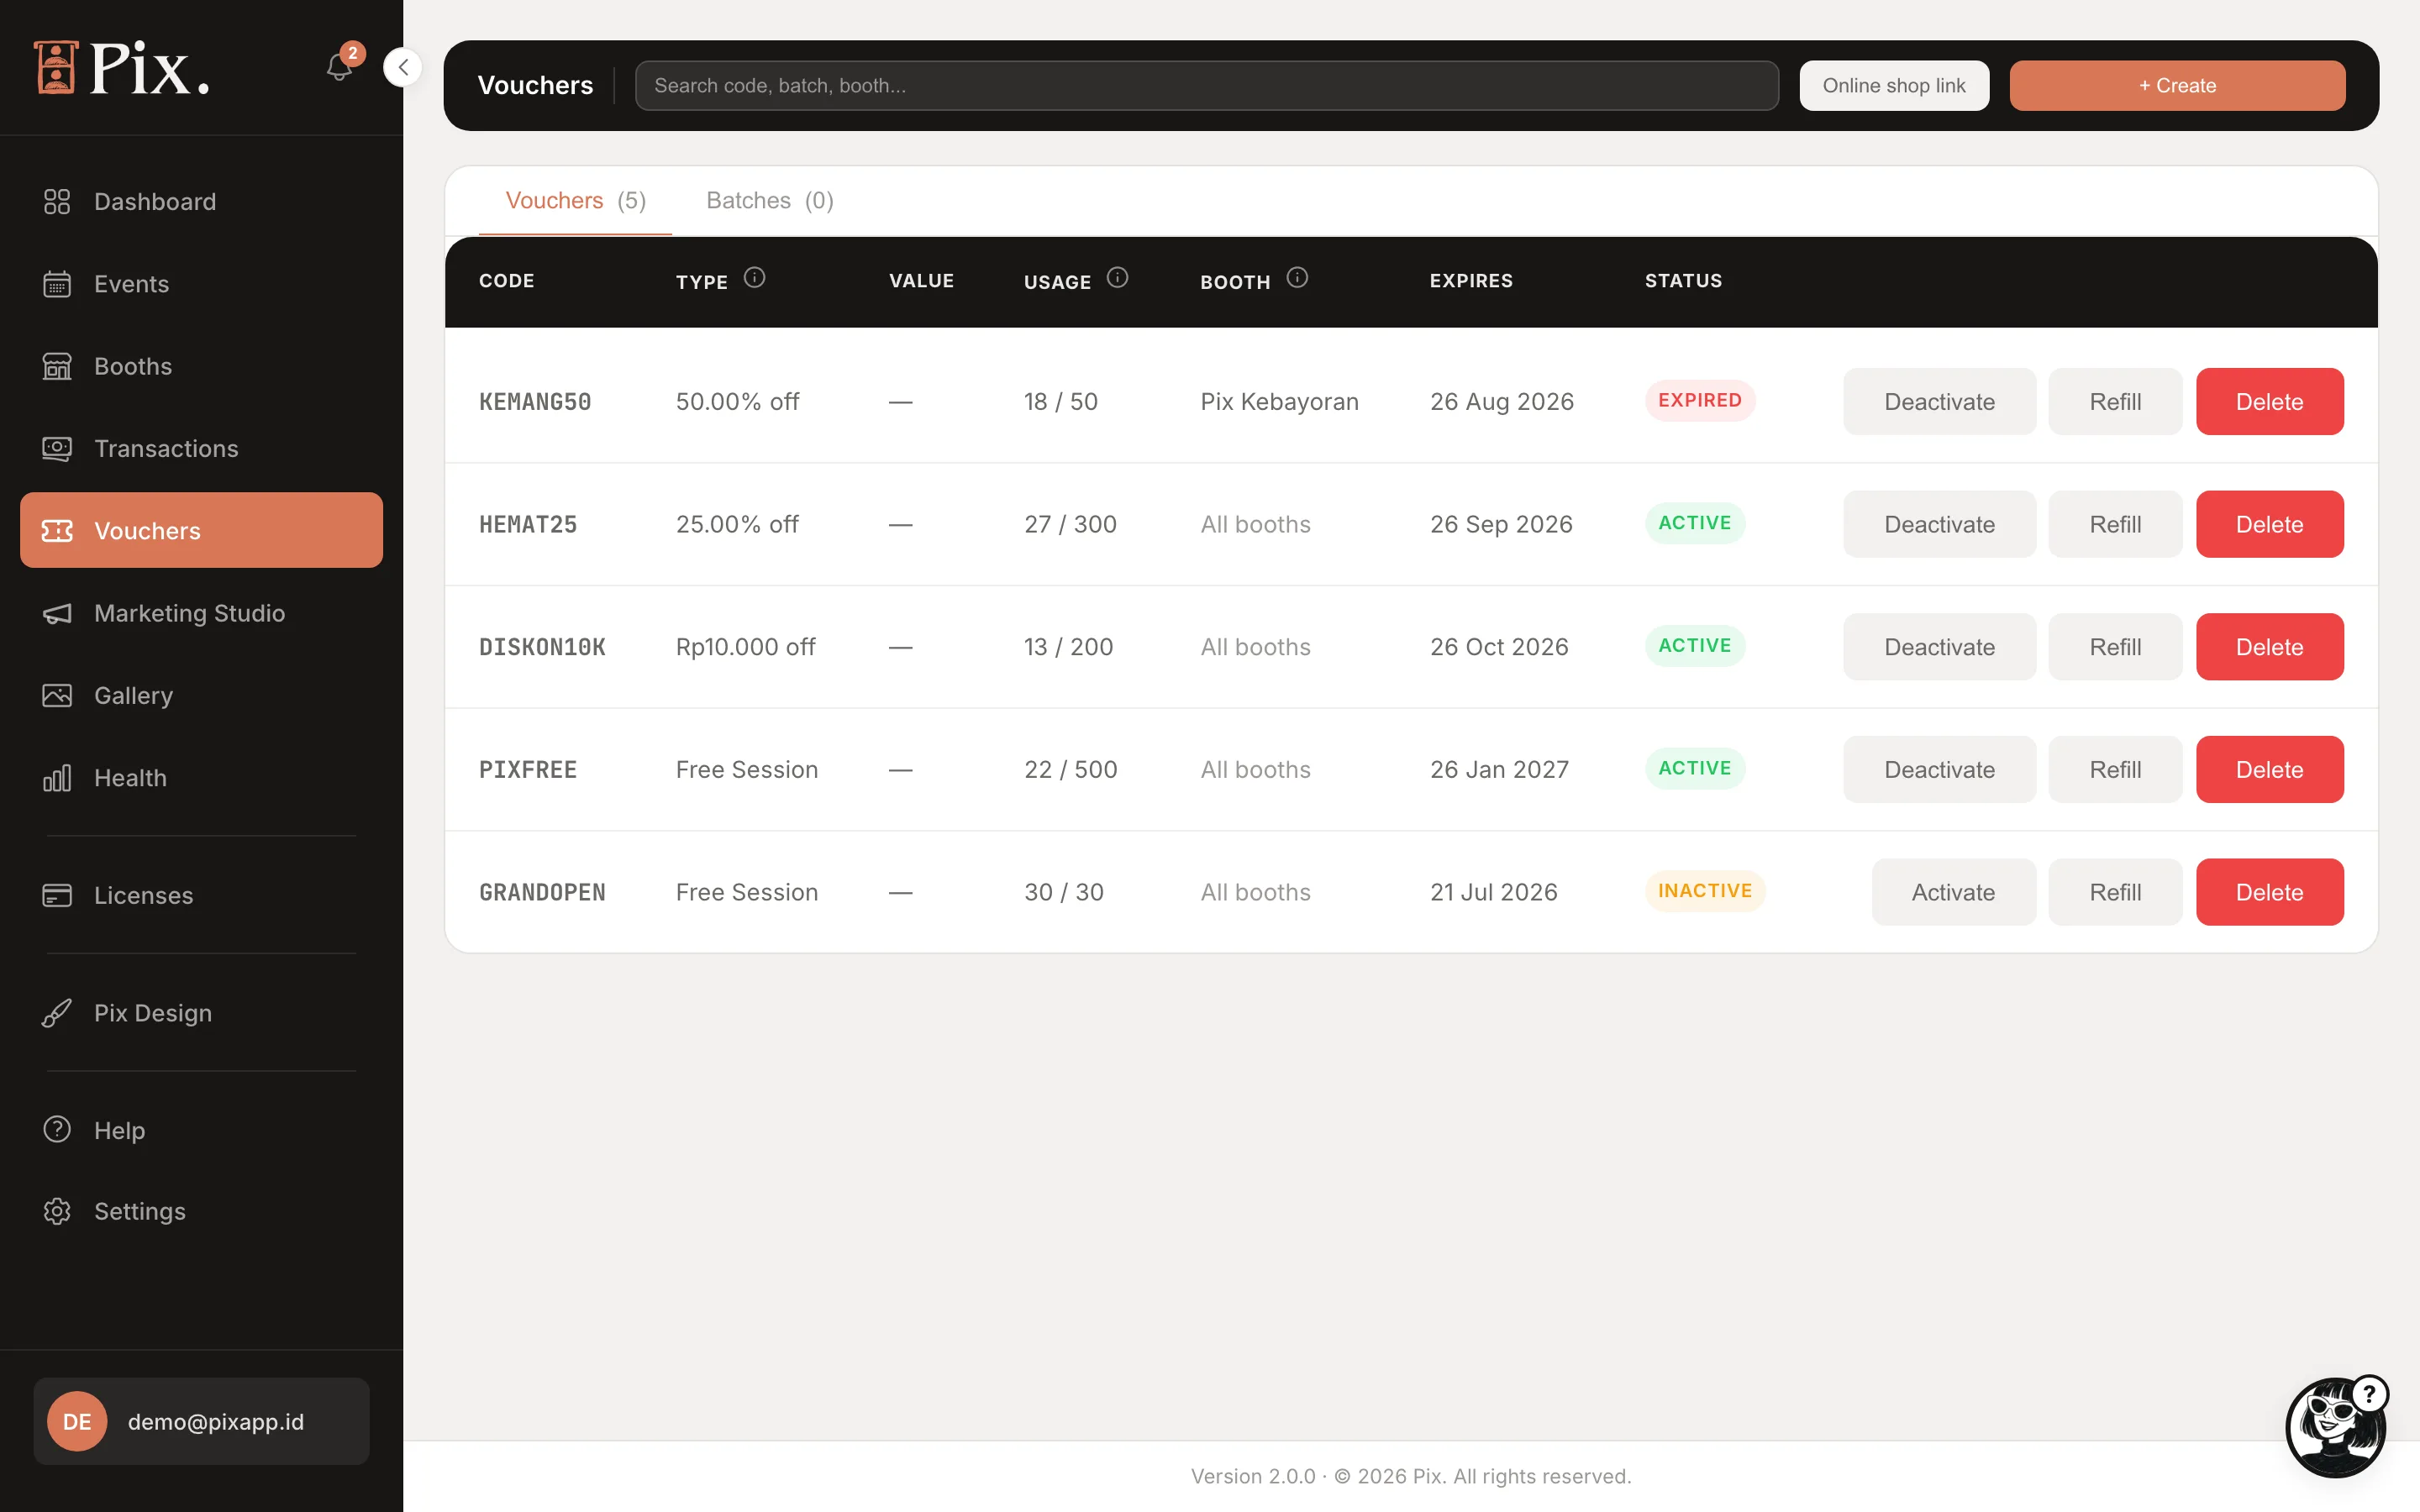Collapse the sidebar with the chevron button
Image resolution: width=2420 pixels, height=1512 pixels.
click(x=402, y=67)
